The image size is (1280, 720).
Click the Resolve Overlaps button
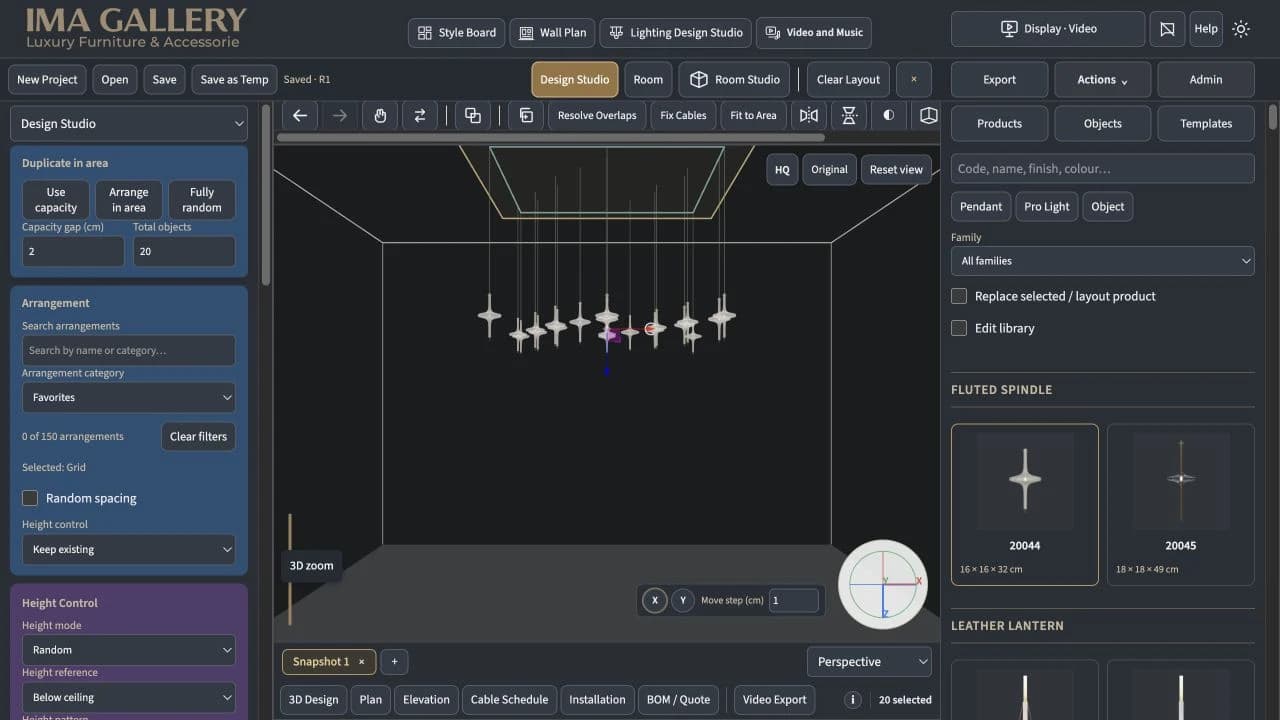(597, 115)
